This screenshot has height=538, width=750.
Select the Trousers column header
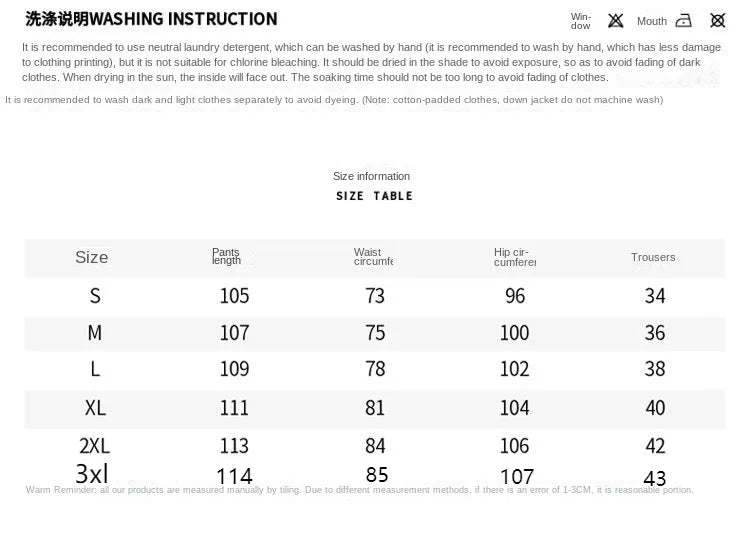[653, 257]
